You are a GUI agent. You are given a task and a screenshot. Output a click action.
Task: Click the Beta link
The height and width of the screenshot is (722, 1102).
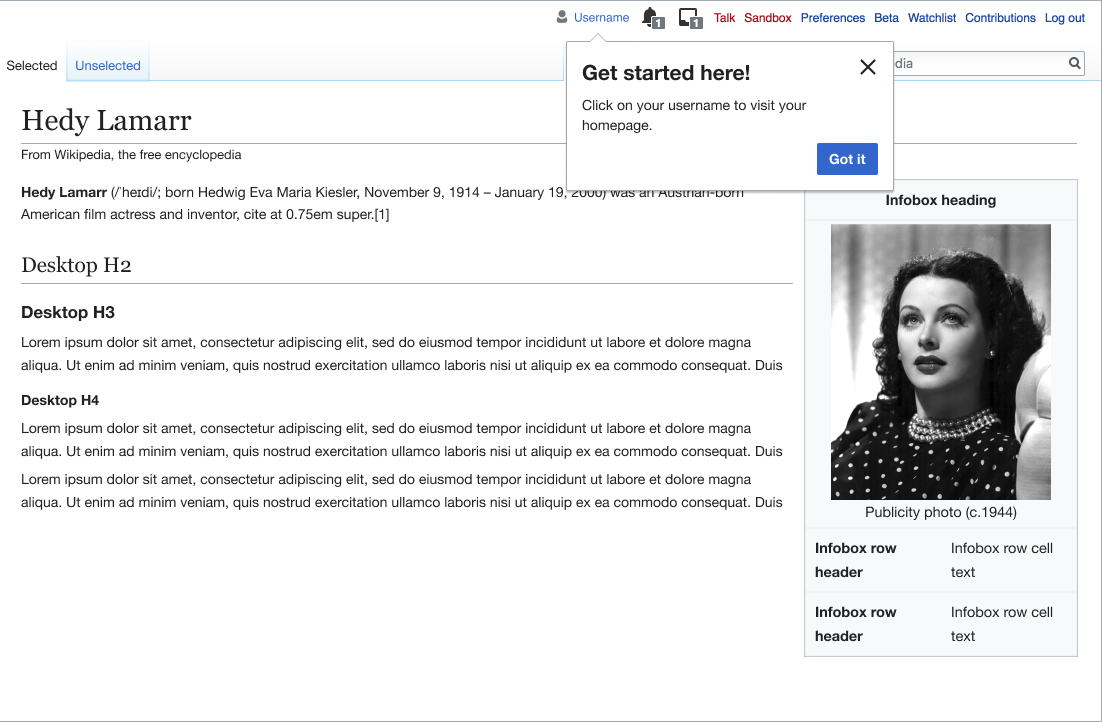(x=886, y=18)
